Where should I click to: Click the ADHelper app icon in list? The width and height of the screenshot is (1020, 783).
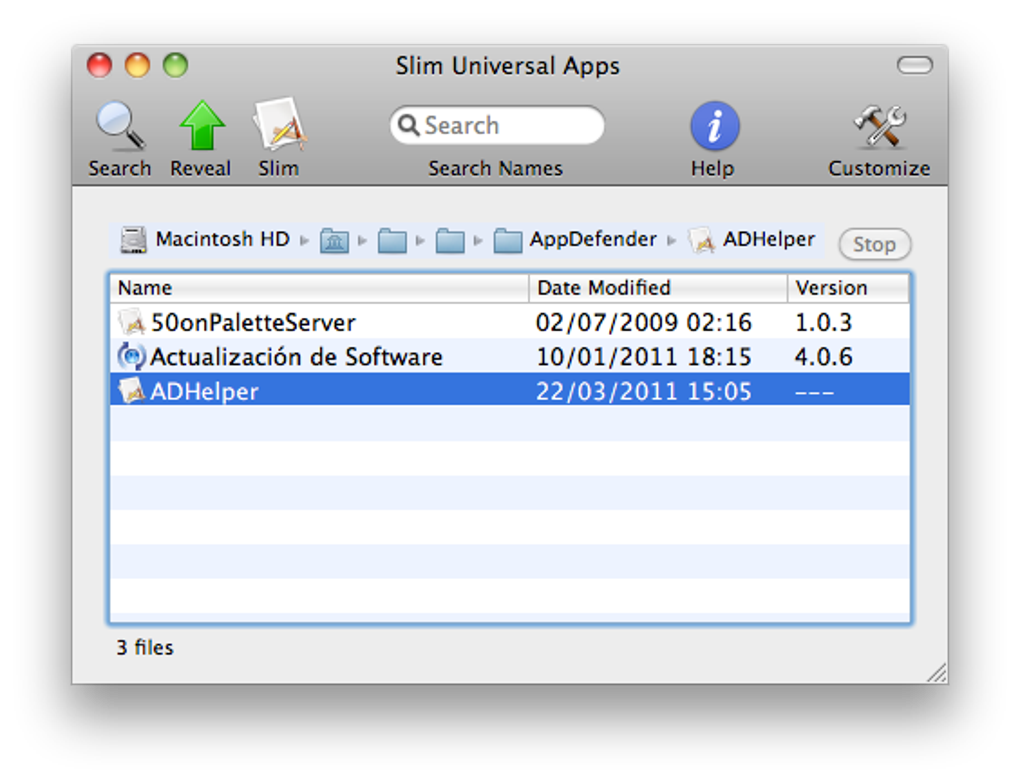[x=131, y=390]
